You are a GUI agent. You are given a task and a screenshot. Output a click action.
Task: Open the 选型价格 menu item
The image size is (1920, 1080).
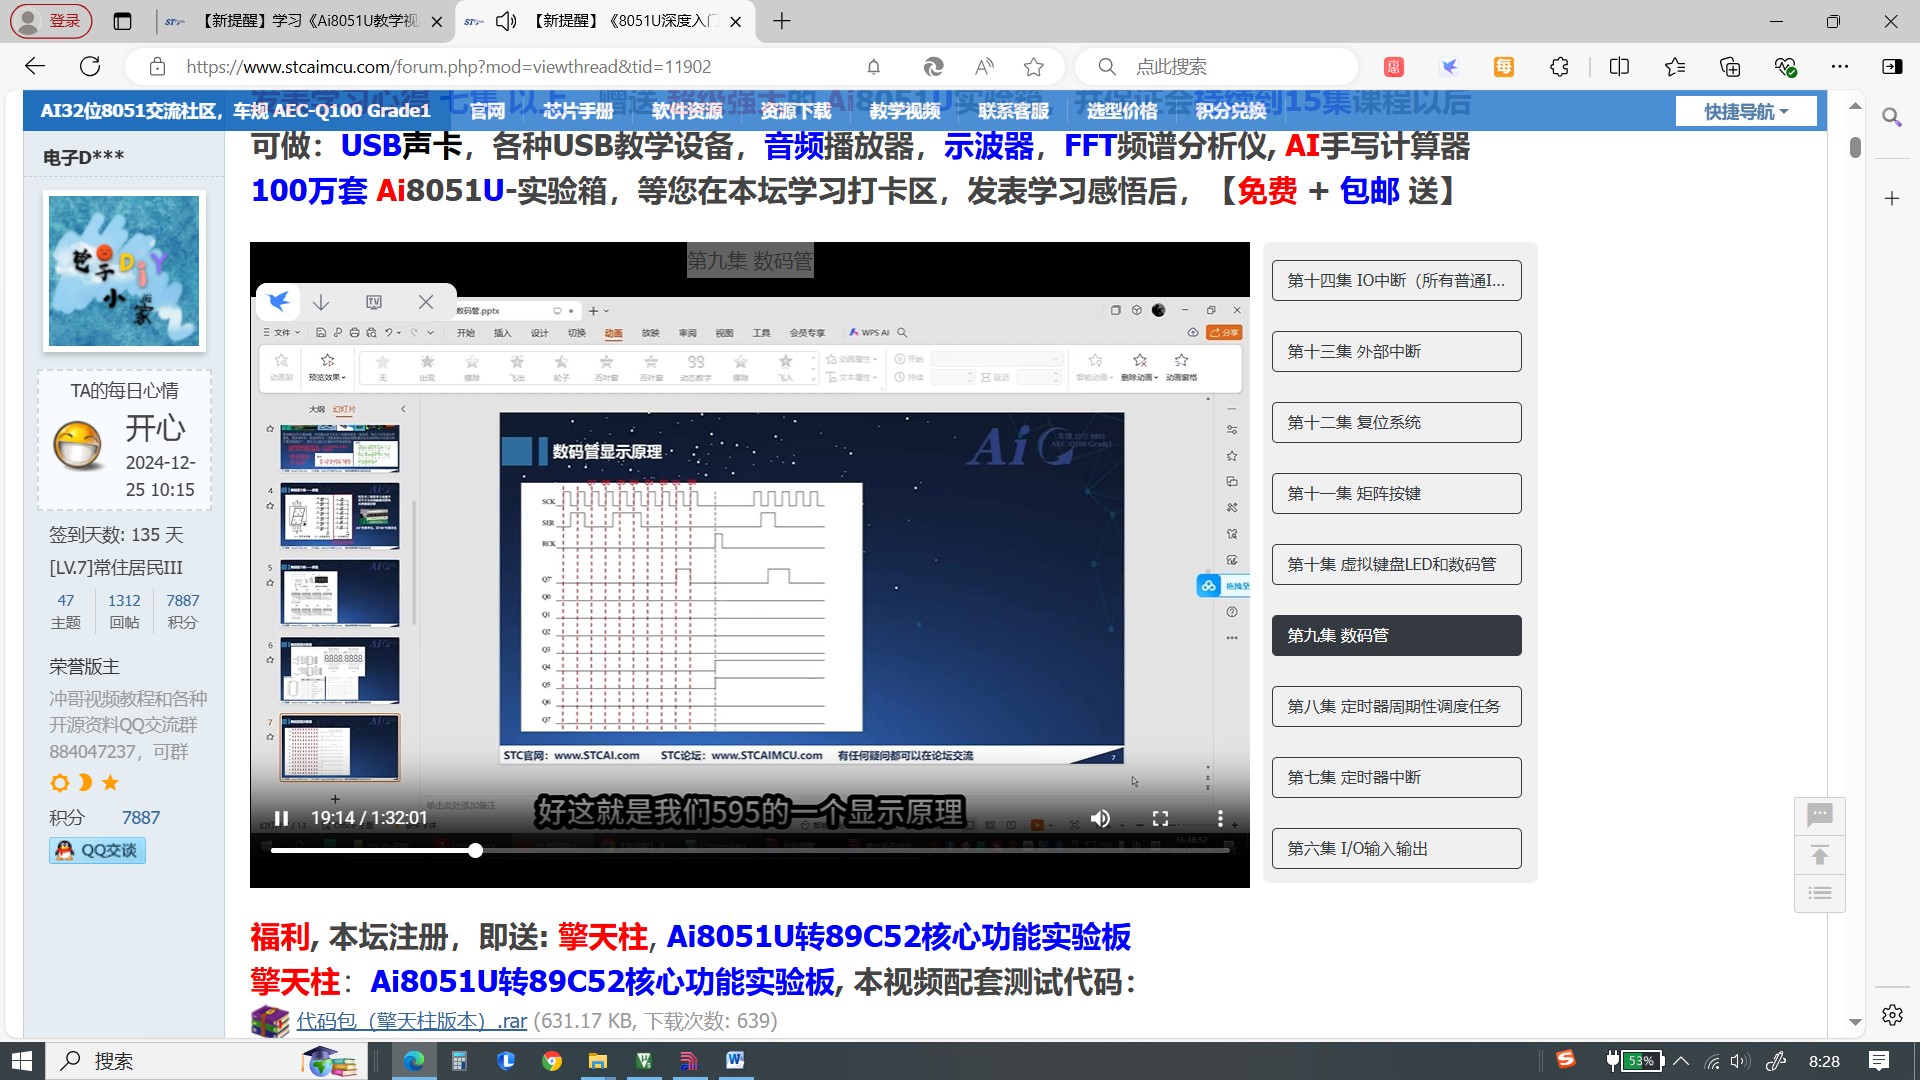(1122, 111)
